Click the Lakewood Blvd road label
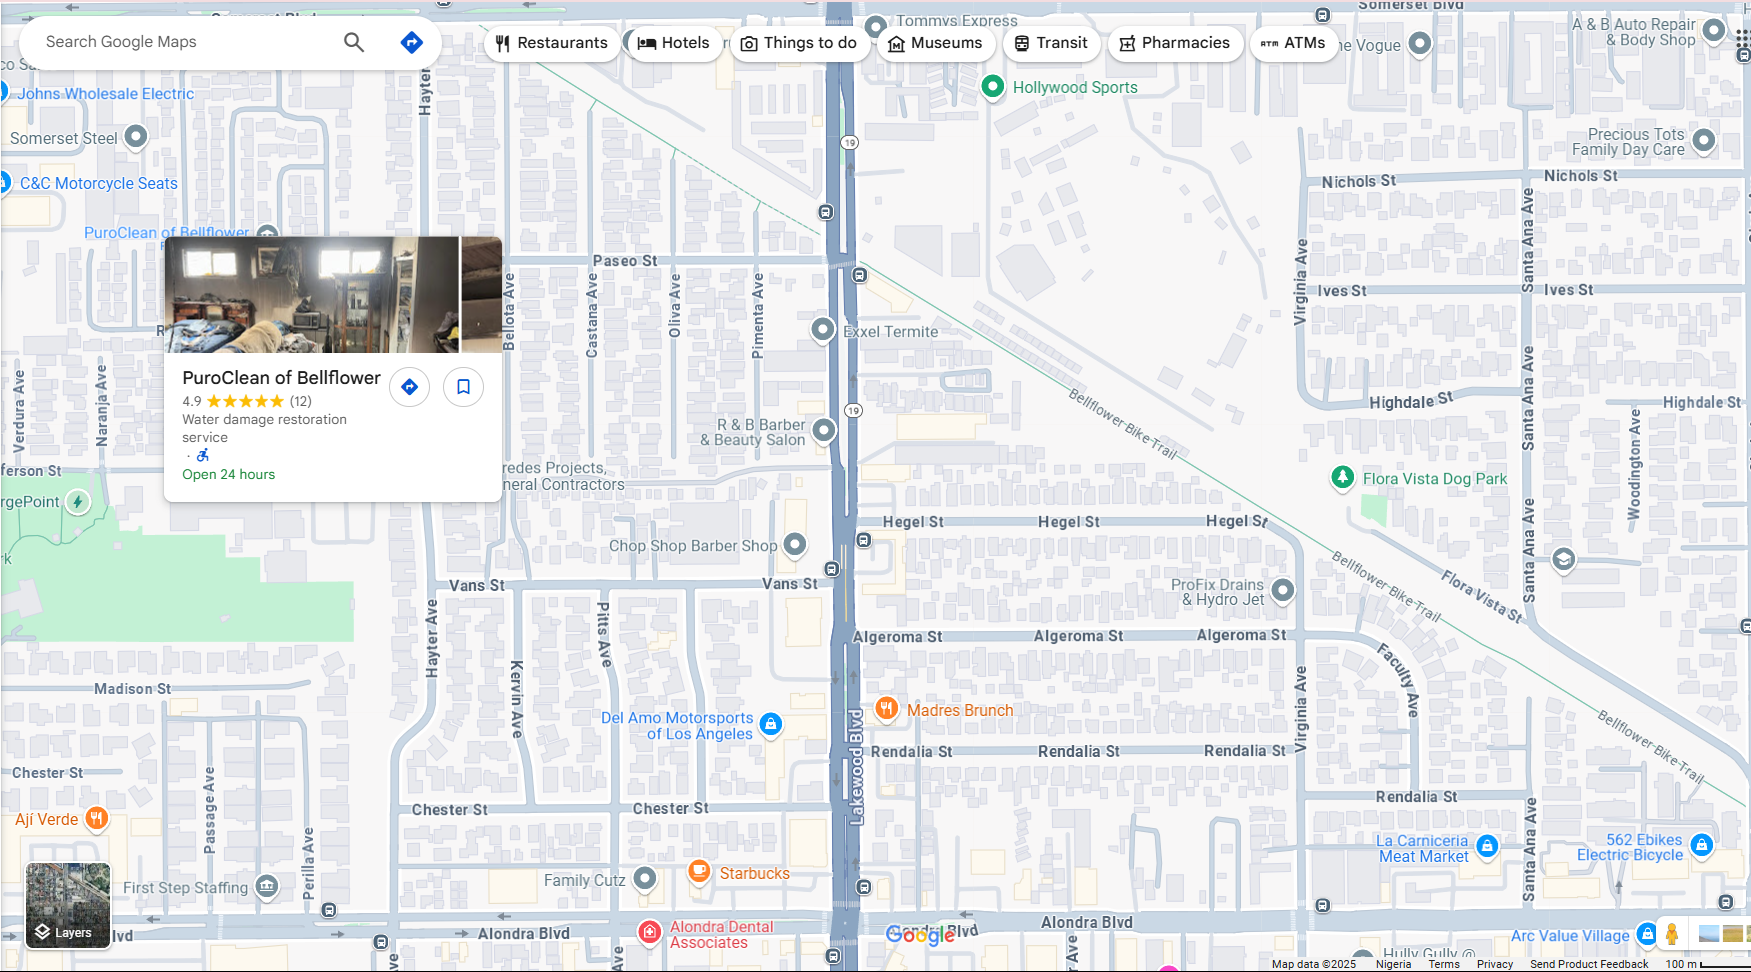Screen dimensions: 1751x972 [856, 767]
